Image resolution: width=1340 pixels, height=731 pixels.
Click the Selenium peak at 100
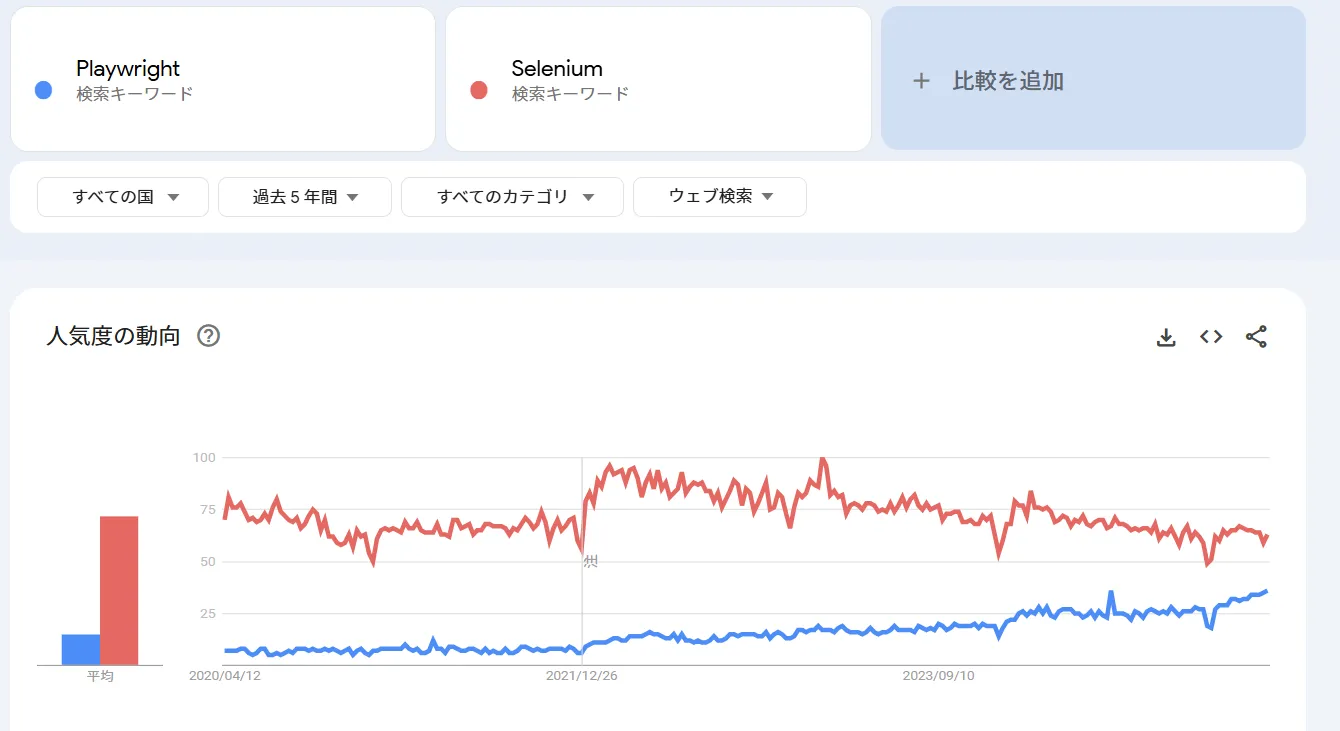822,459
